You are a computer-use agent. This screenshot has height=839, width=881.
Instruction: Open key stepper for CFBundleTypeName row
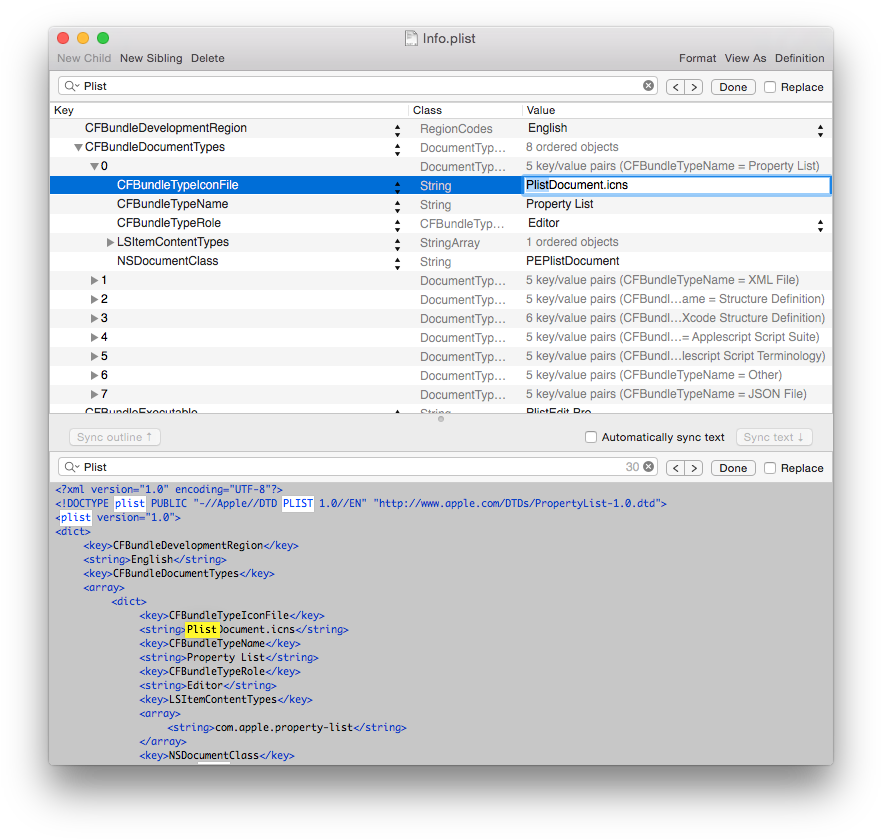point(397,206)
